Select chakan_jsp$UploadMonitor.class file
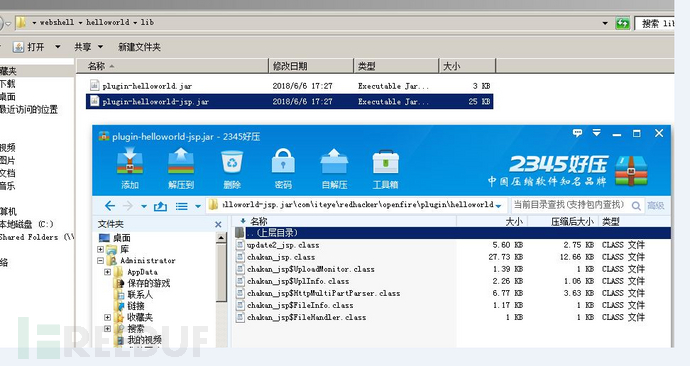 click(311, 269)
